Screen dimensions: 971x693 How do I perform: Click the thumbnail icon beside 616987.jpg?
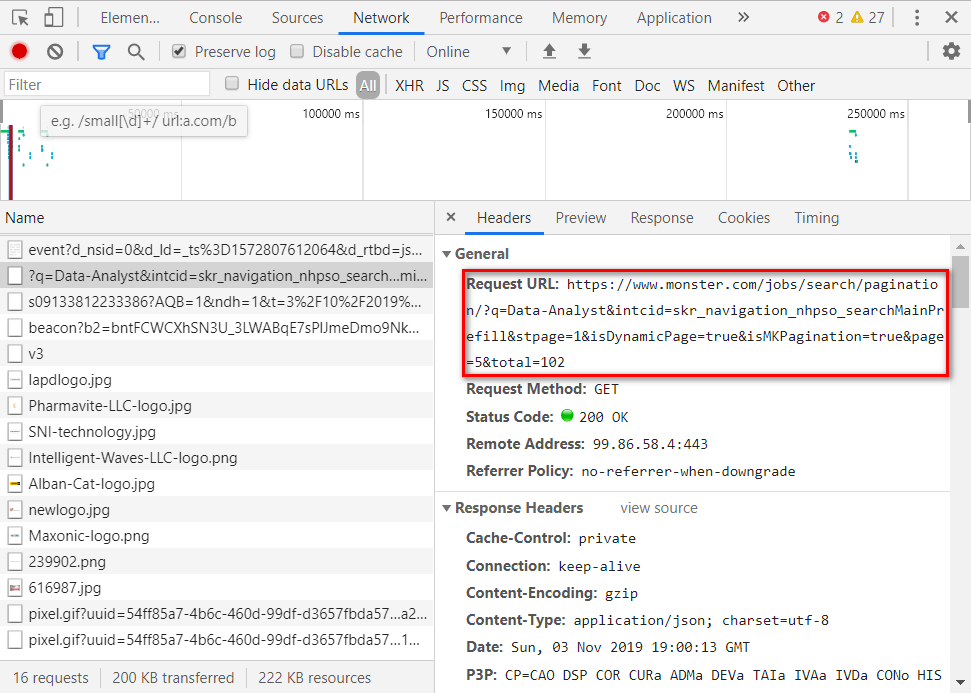point(15,588)
